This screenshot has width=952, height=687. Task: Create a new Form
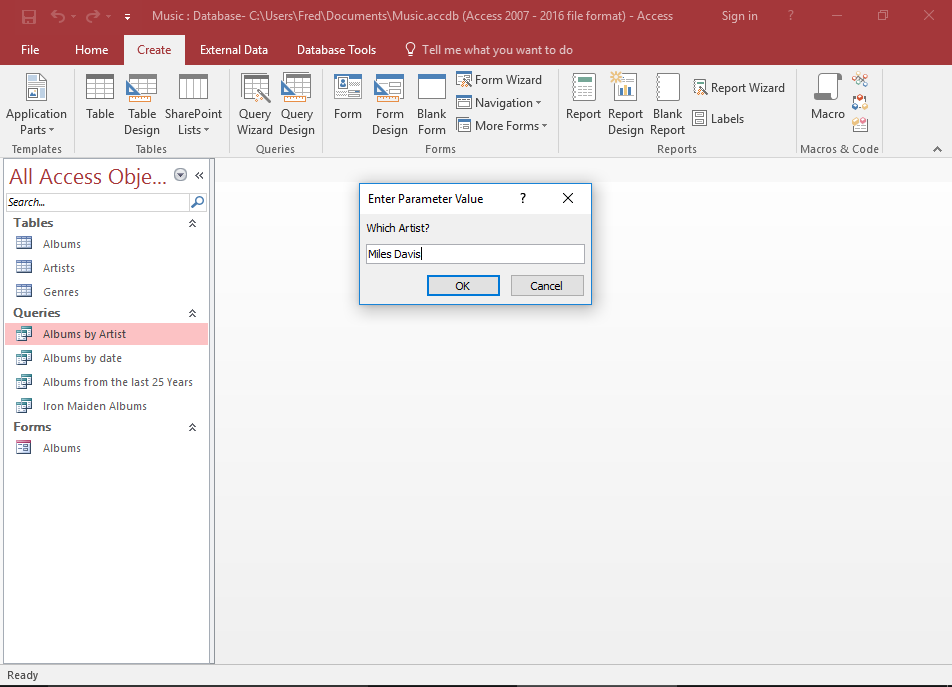348,97
